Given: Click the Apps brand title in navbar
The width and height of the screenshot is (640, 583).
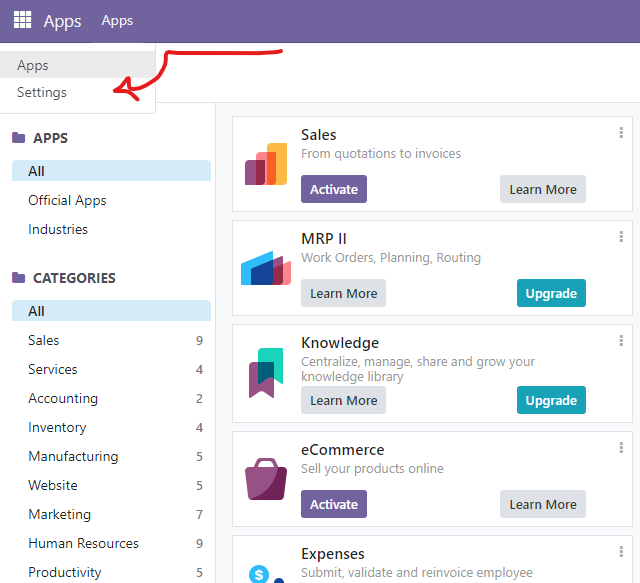Looking at the screenshot, I should tap(62, 21).
